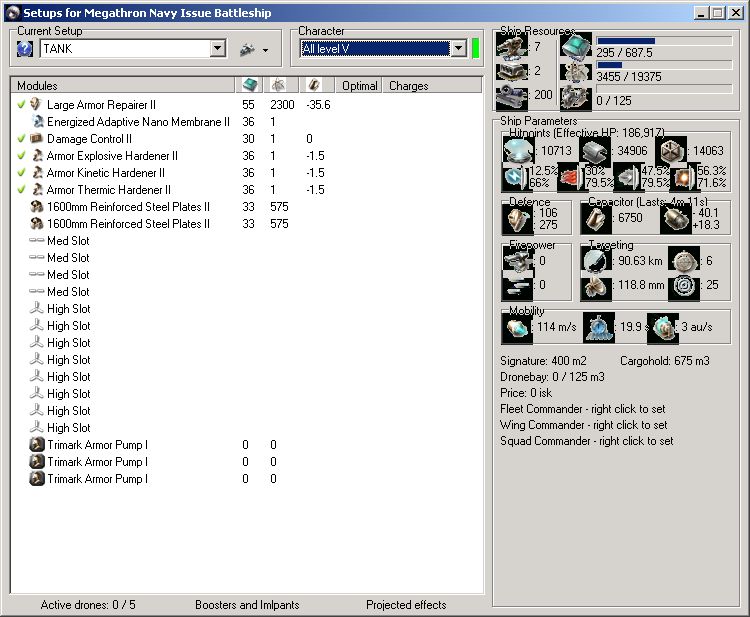
Task: Click the warp speed icon showing 3 au/s
Action: pyautogui.click(x=662, y=328)
